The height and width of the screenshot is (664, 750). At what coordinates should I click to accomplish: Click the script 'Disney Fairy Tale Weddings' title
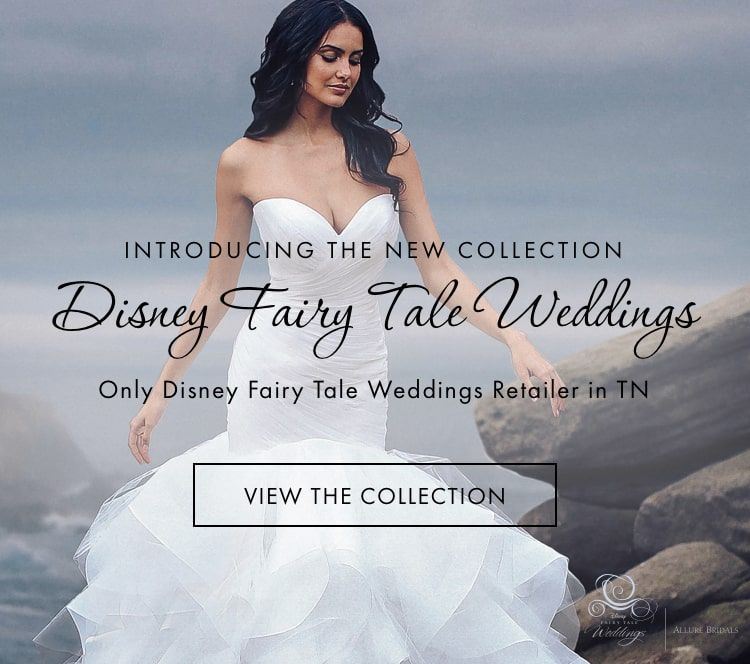pos(375,318)
